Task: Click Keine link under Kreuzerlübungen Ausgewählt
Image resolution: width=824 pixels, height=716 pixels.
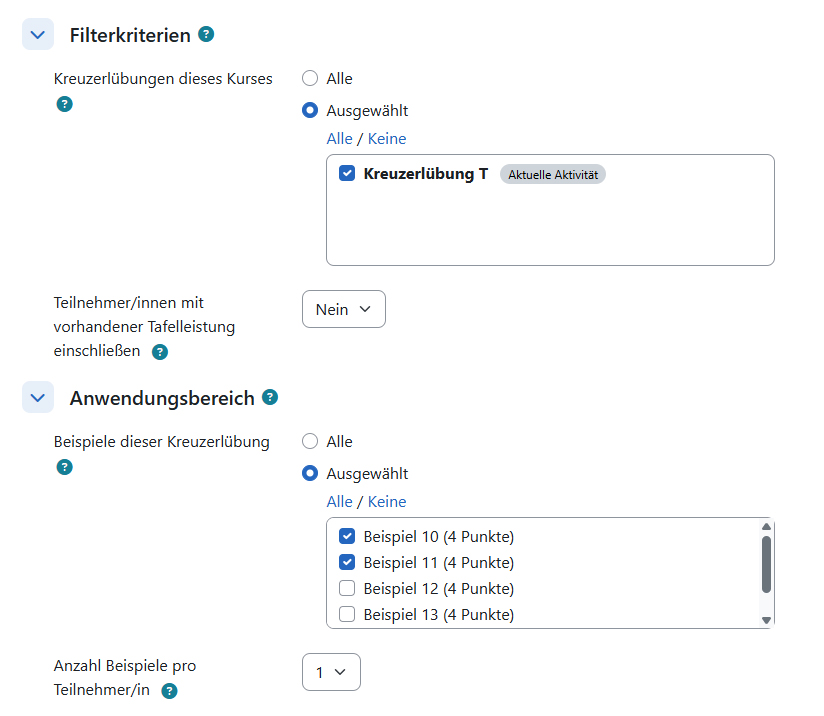Action: point(387,139)
